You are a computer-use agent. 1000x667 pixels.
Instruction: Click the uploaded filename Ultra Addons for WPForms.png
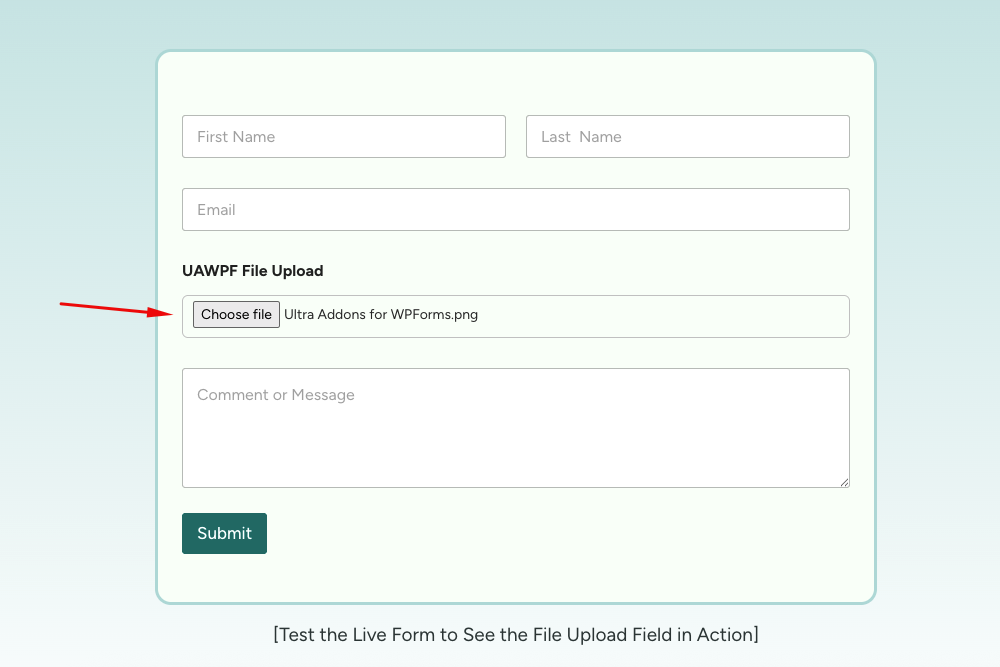coord(381,314)
